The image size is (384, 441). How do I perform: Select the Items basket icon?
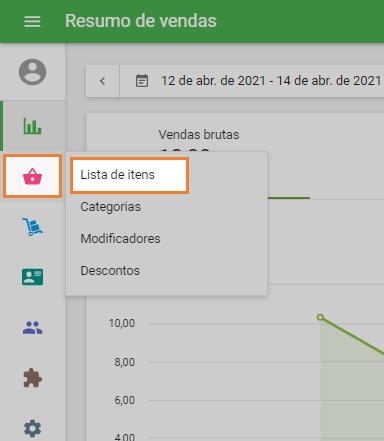32,176
